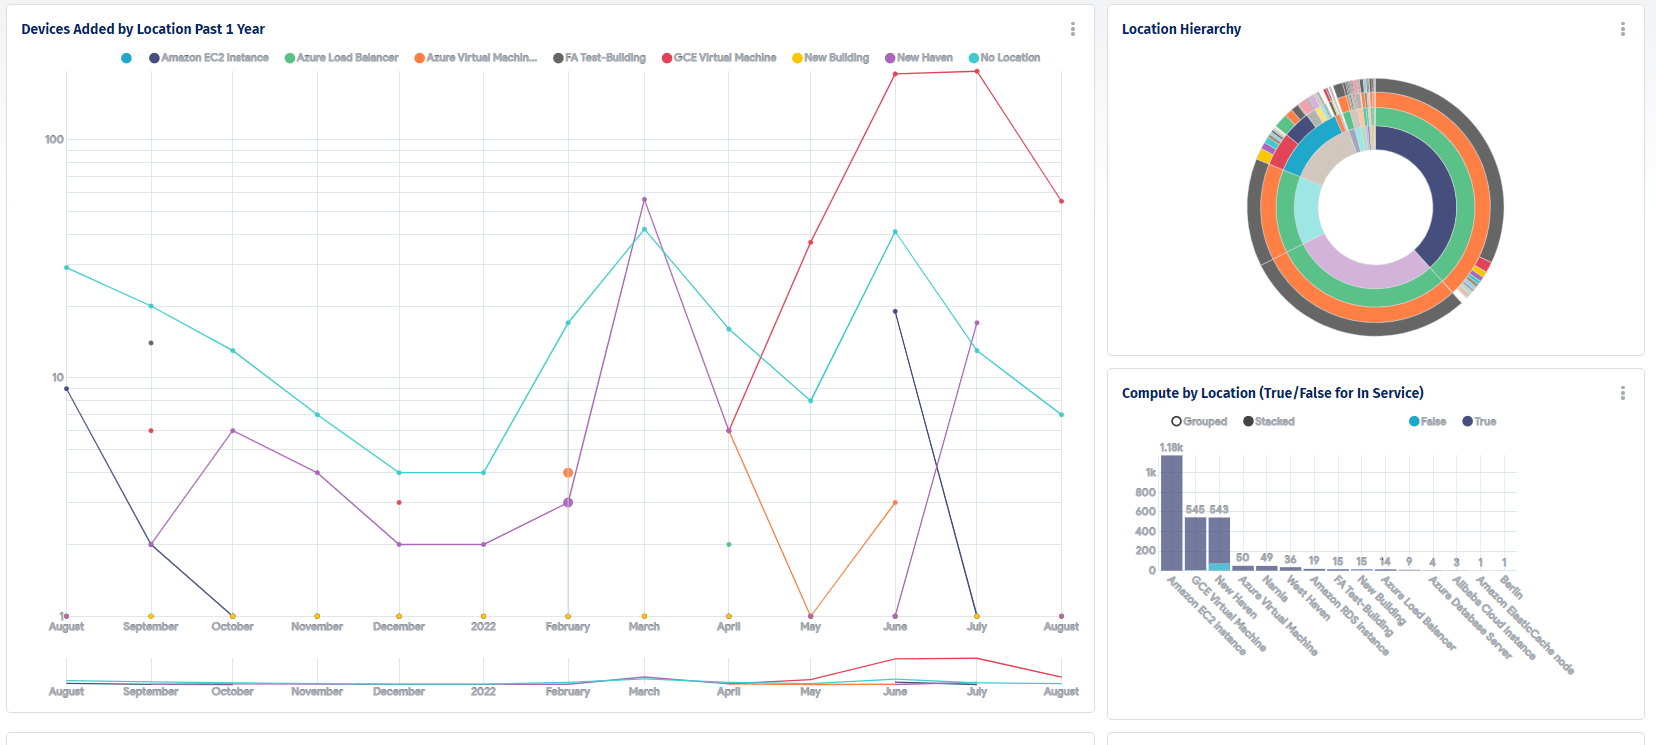1656x745 pixels.
Task: Click the bar labeled 543 in the compute chart
Action: pos(1219,540)
